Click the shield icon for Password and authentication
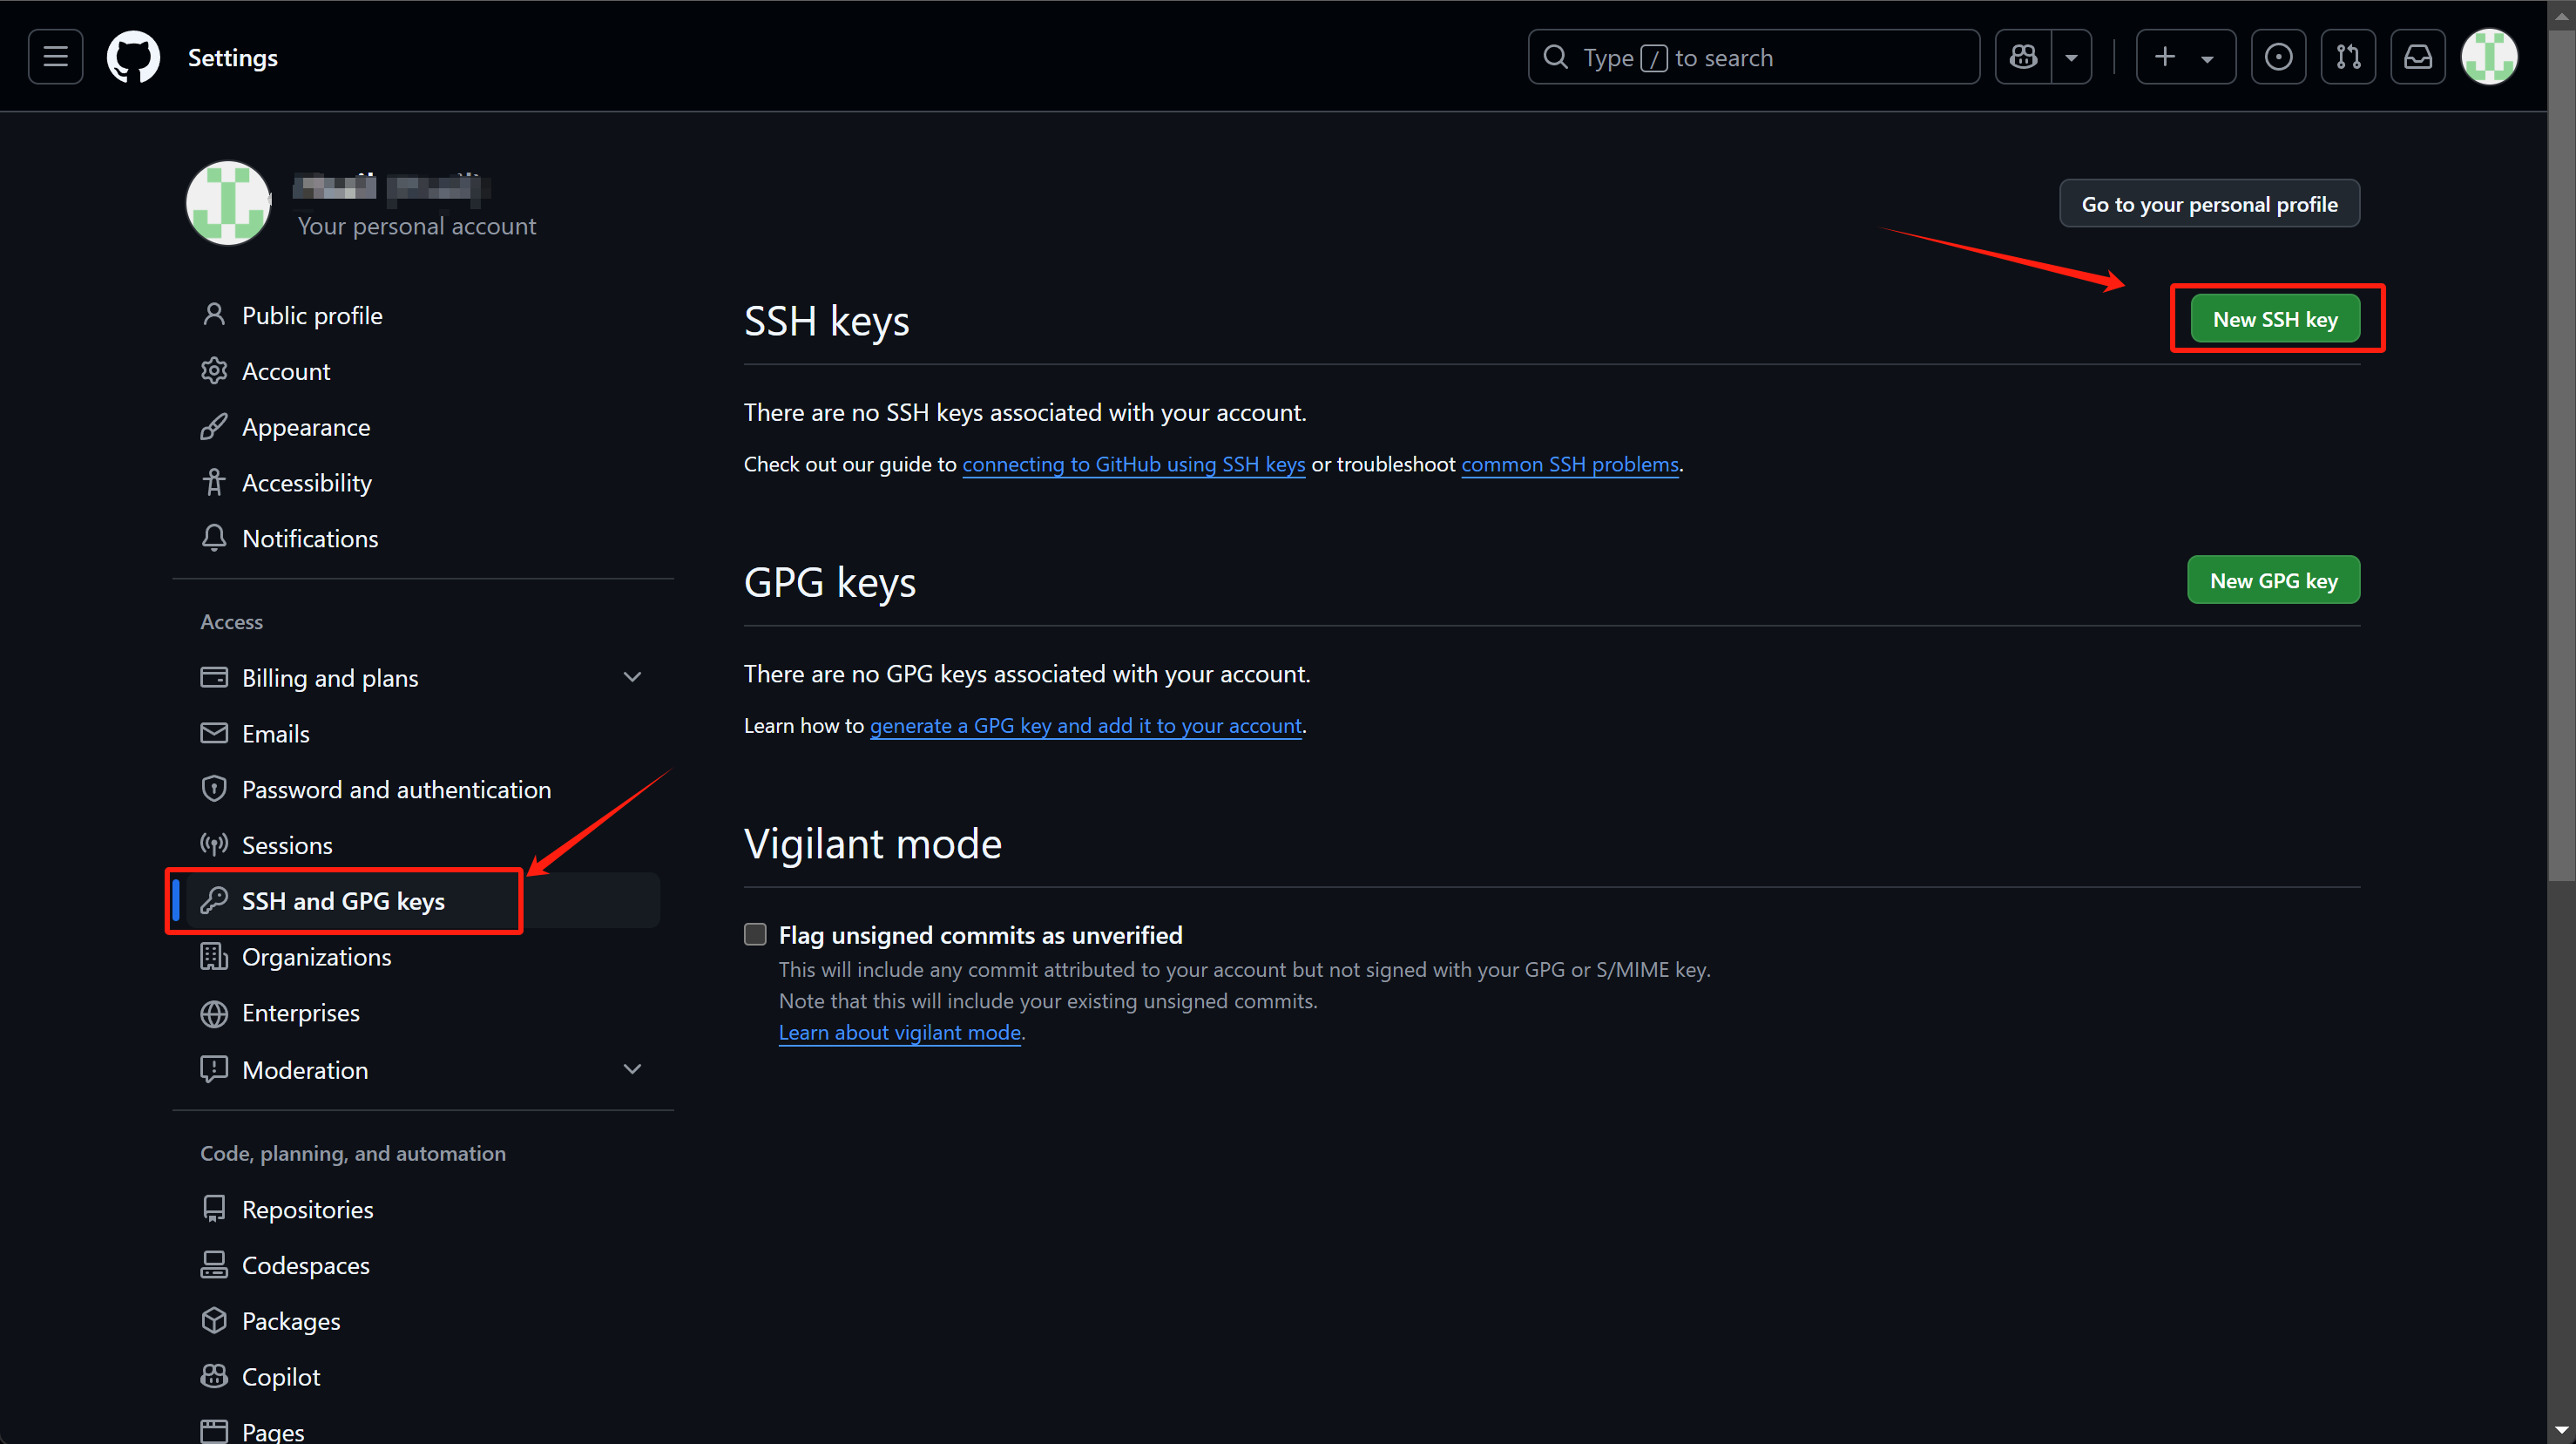The width and height of the screenshot is (2576, 1444). point(214,789)
